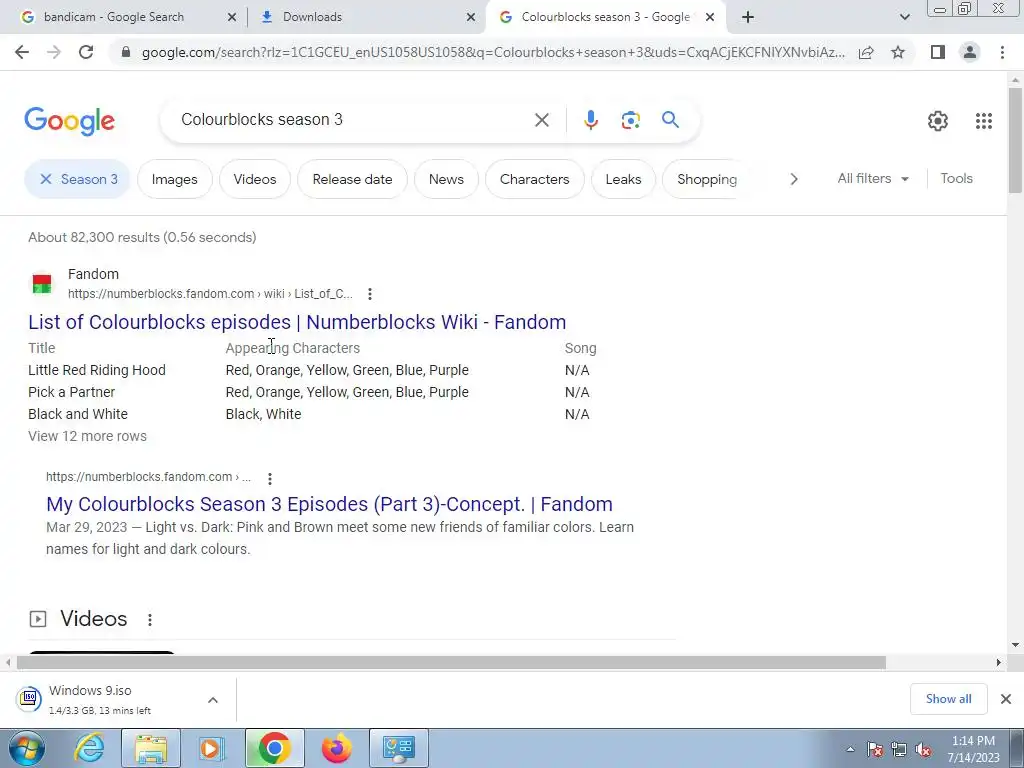The width and height of the screenshot is (1024, 768).
Task: Show more filter chips with the arrow
Action: 793,179
